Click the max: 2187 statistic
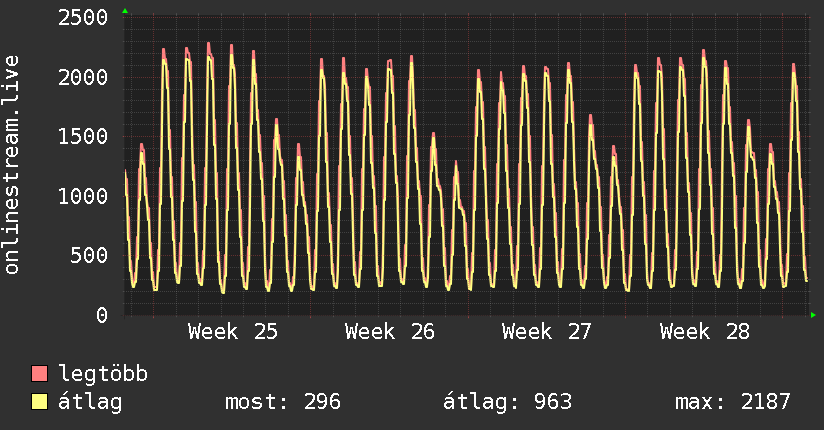The height and width of the screenshot is (430, 824). click(733, 402)
